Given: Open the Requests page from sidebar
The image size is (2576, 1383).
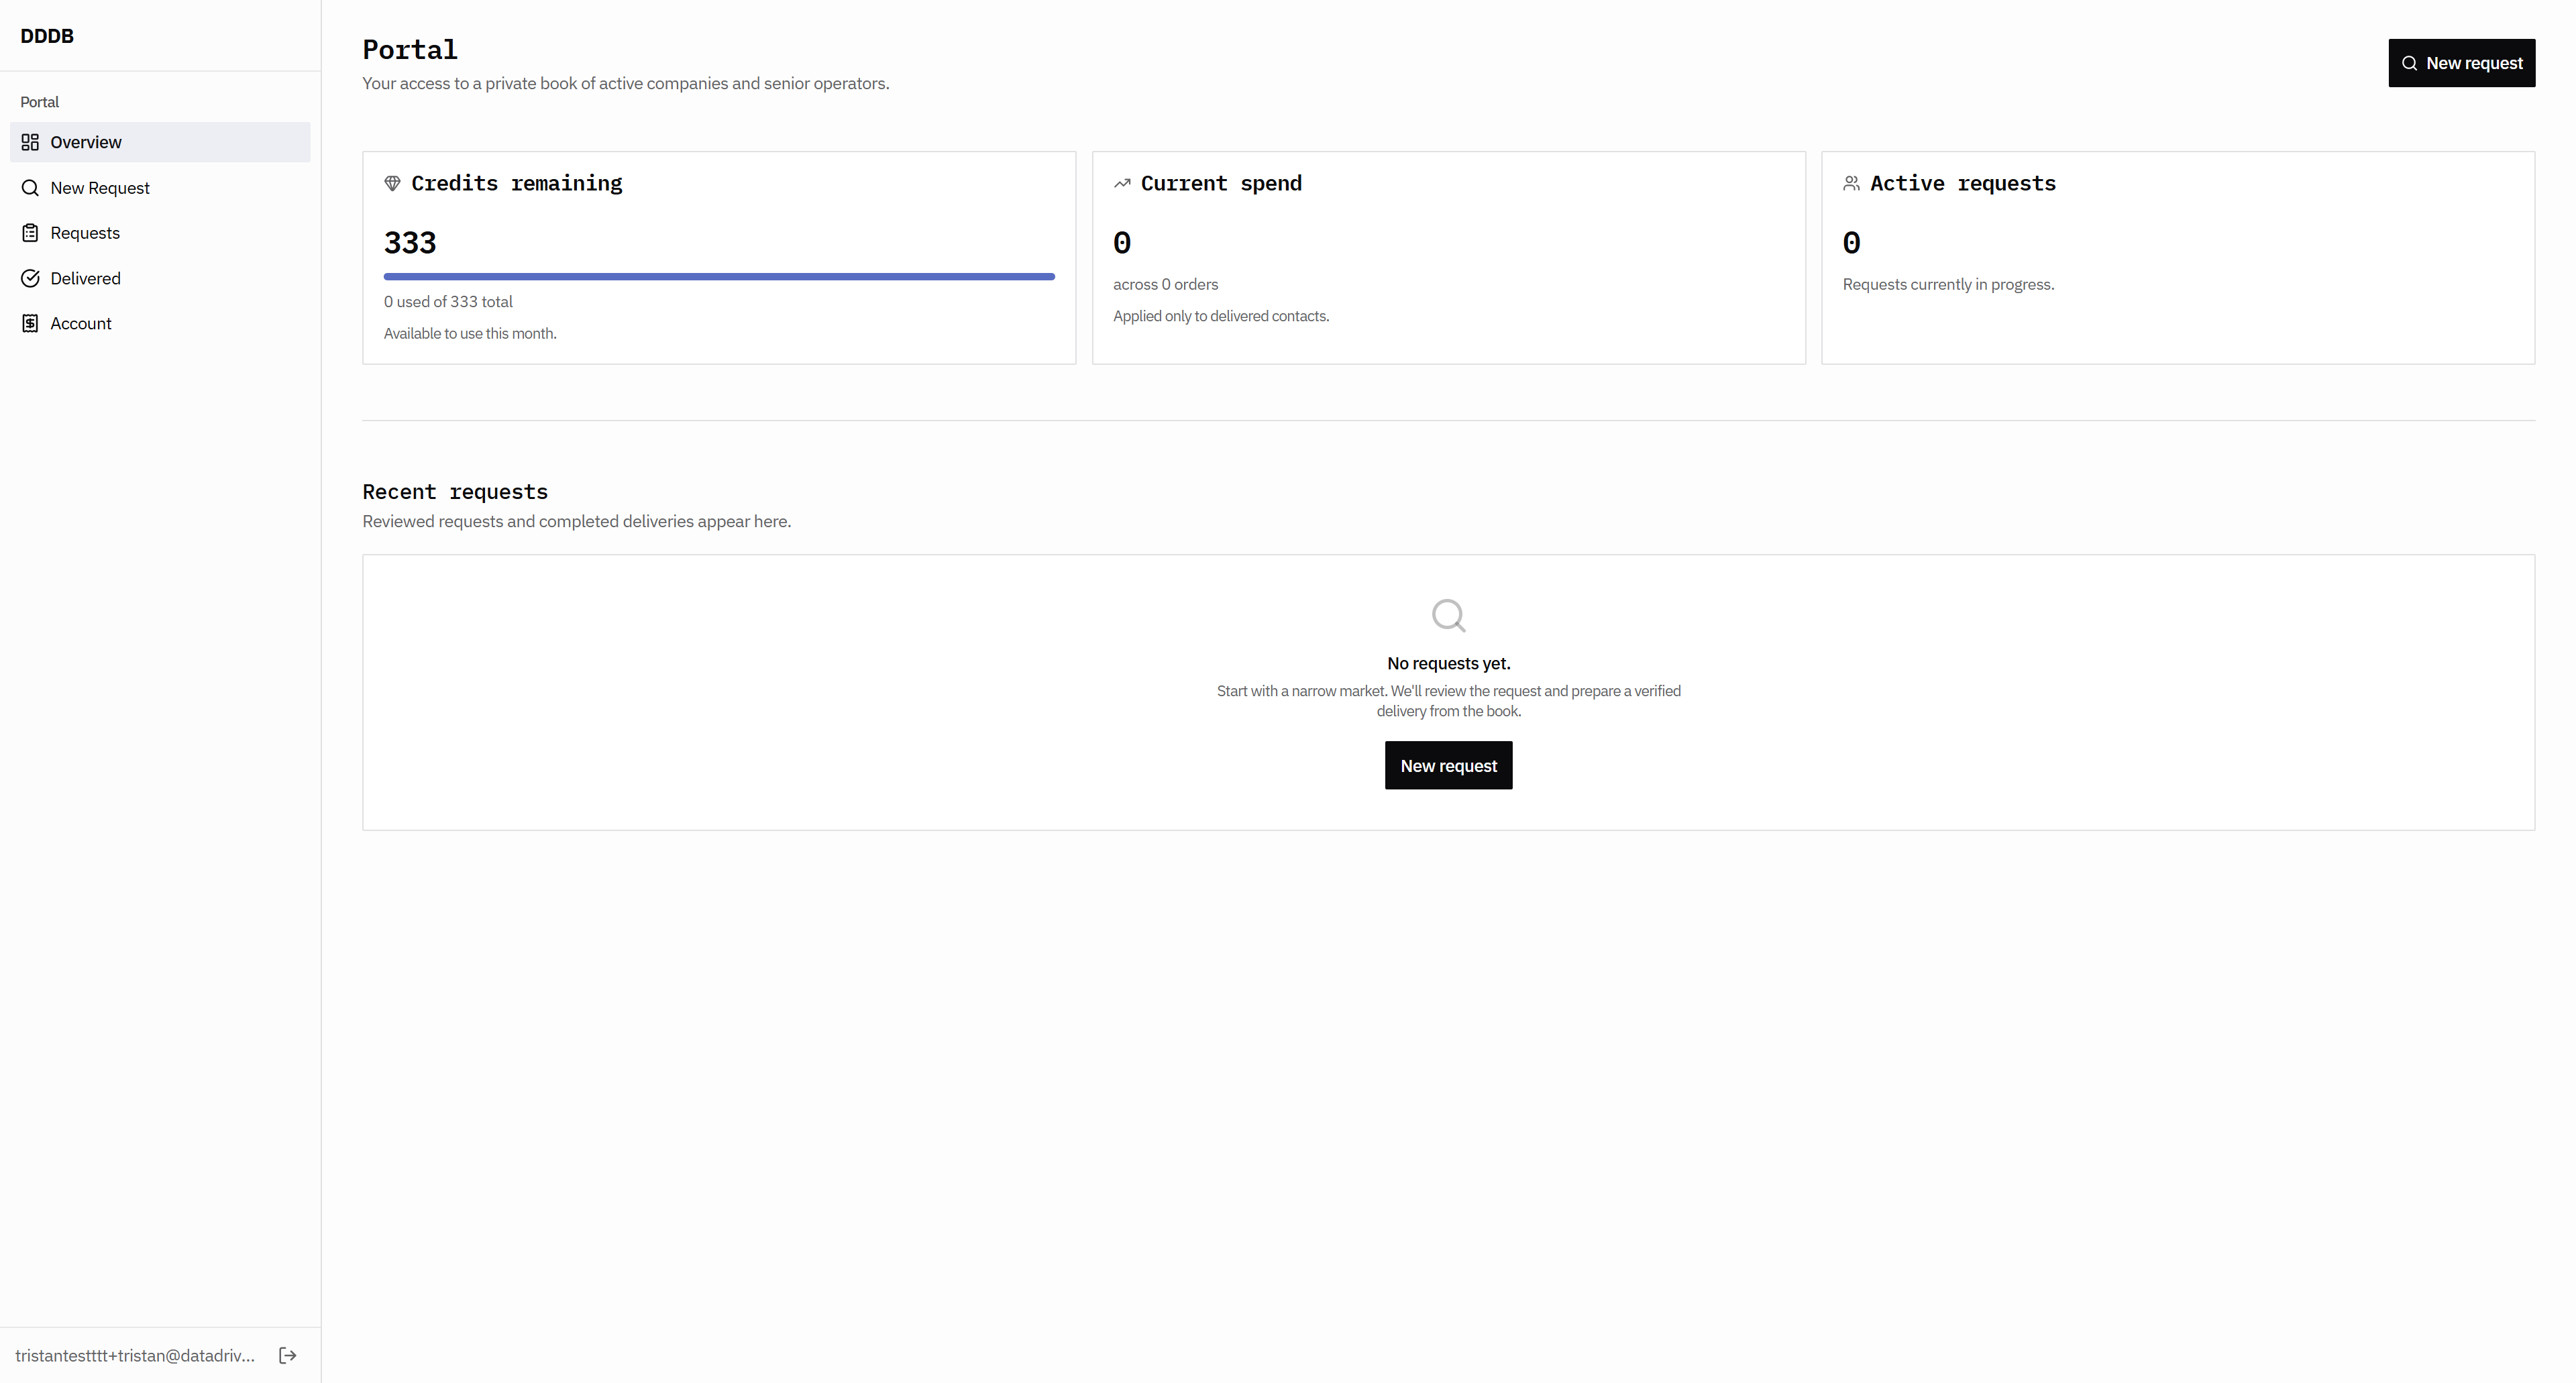Looking at the screenshot, I should tap(85, 233).
